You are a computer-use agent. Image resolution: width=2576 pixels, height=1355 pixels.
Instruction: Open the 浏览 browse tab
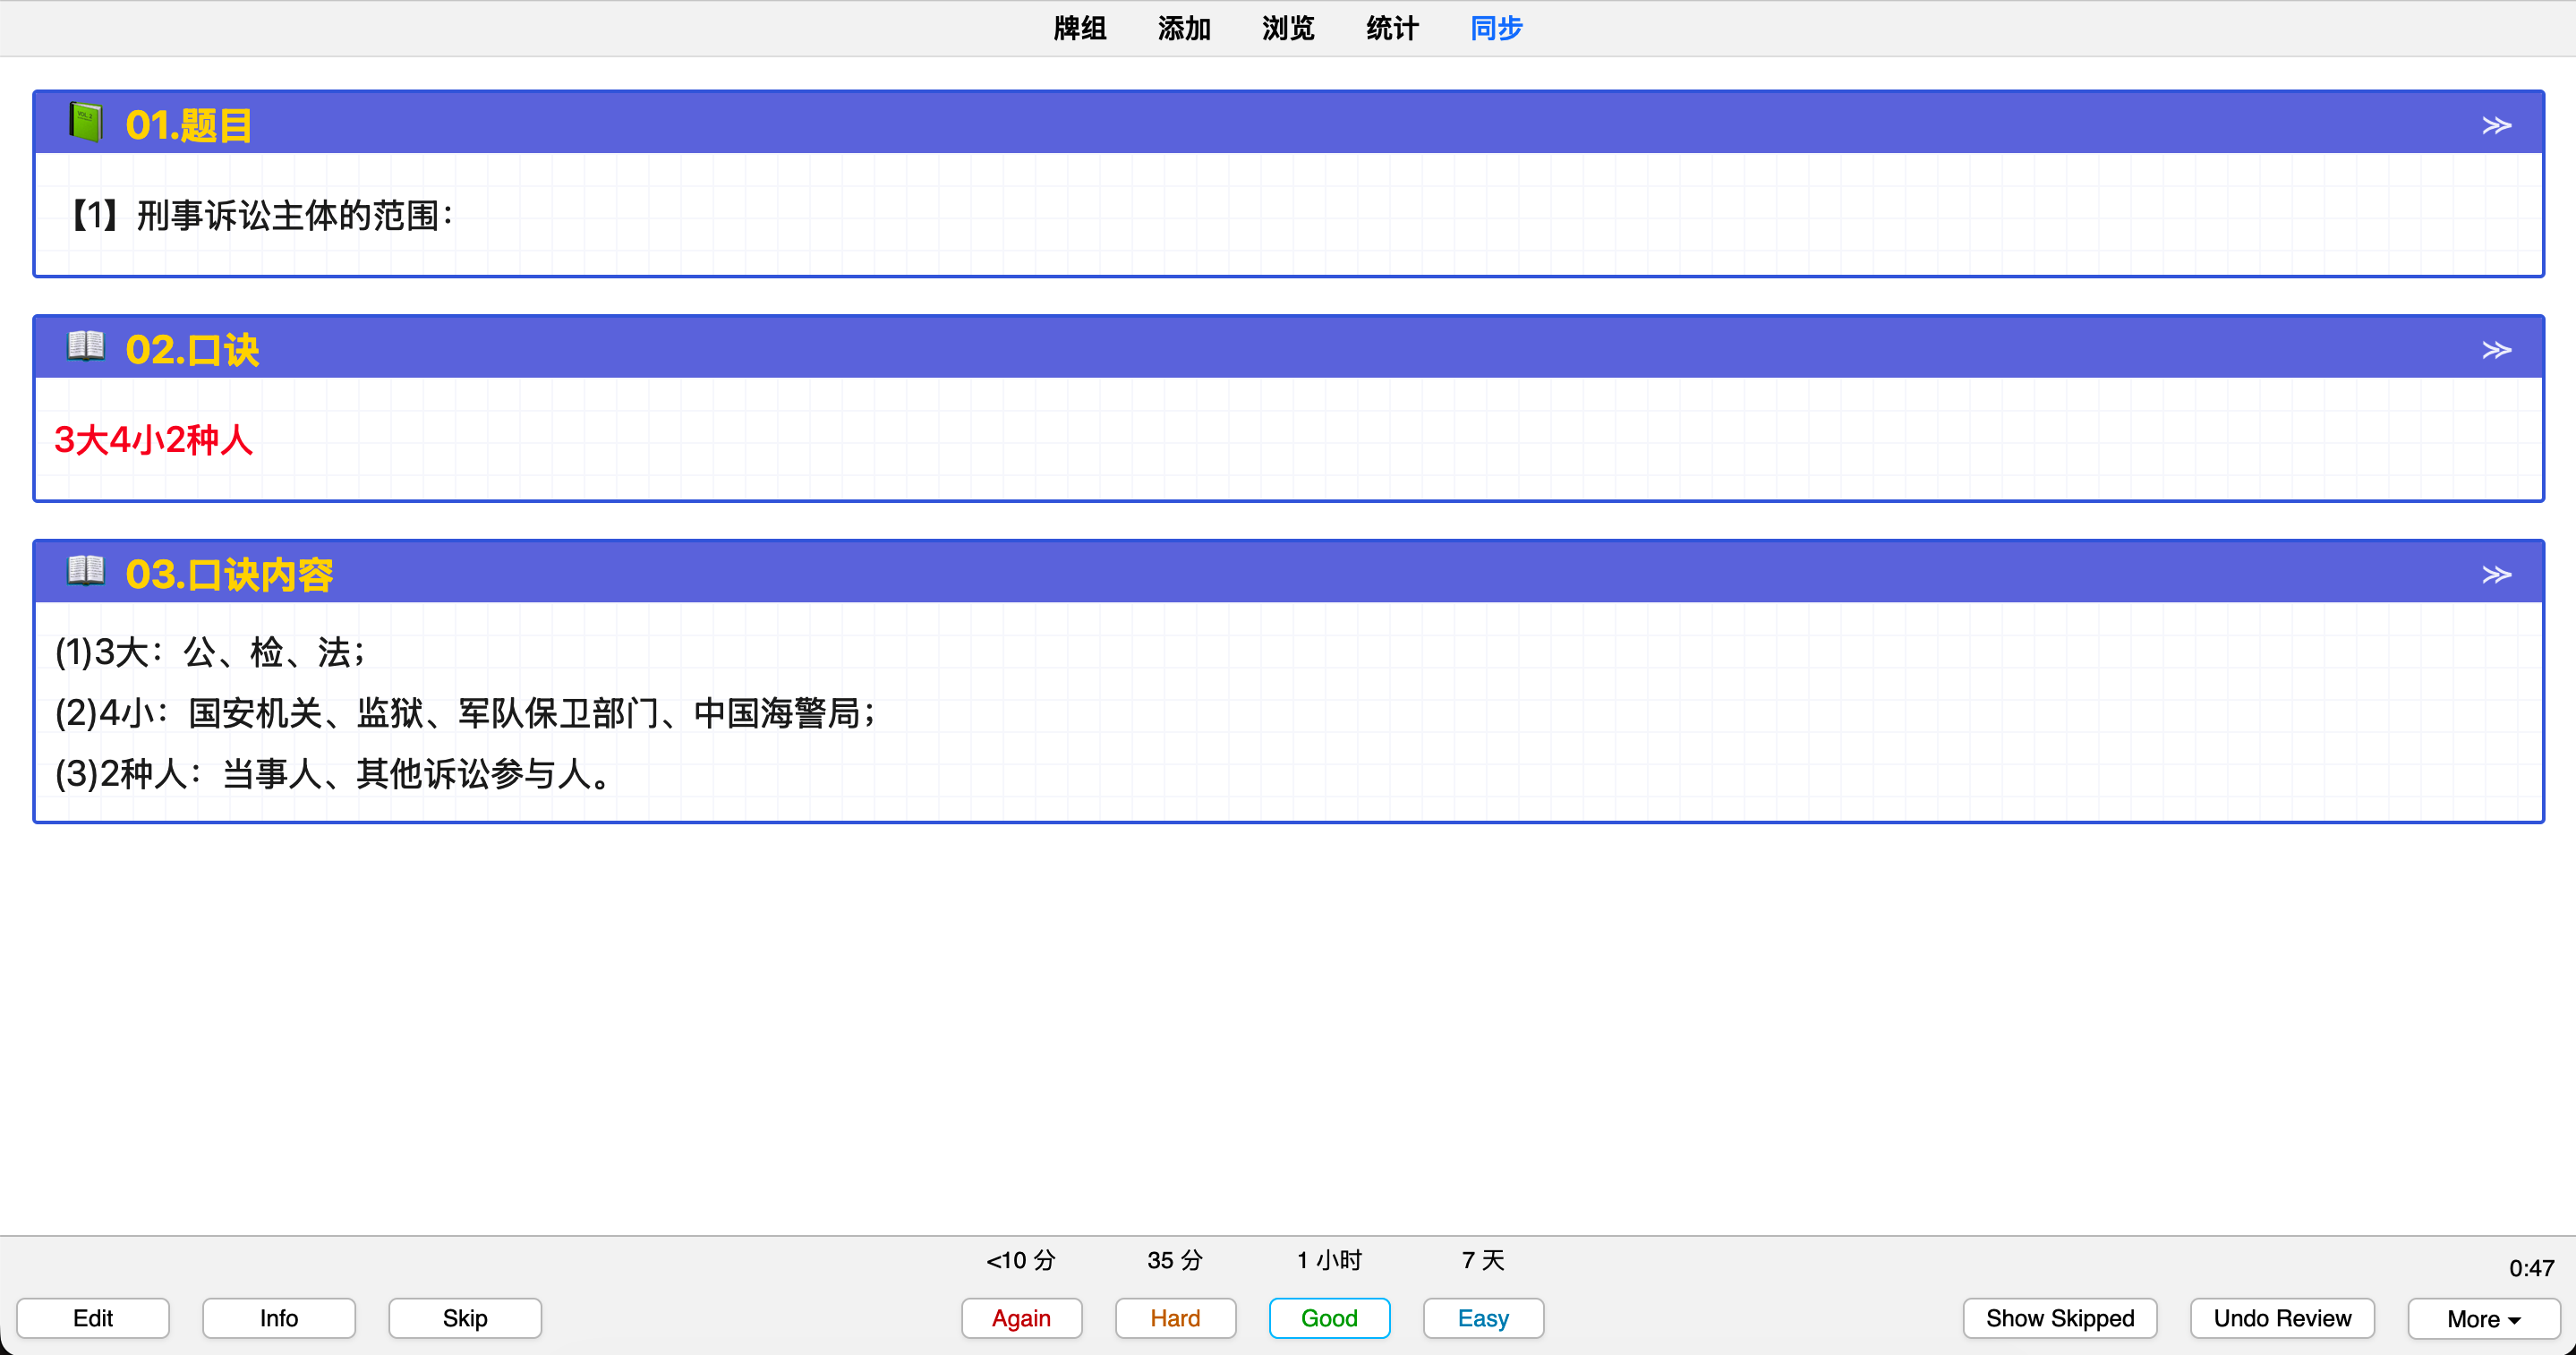[x=1288, y=28]
